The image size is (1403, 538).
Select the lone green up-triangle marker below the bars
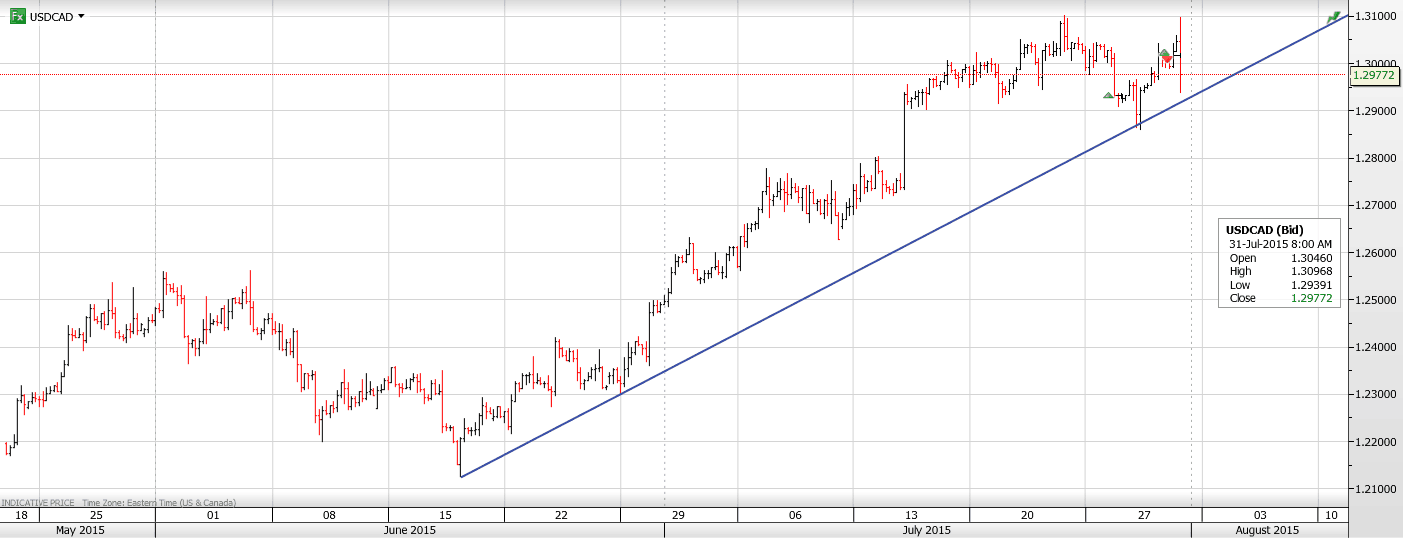pyautogui.click(x=1108, y=95)
